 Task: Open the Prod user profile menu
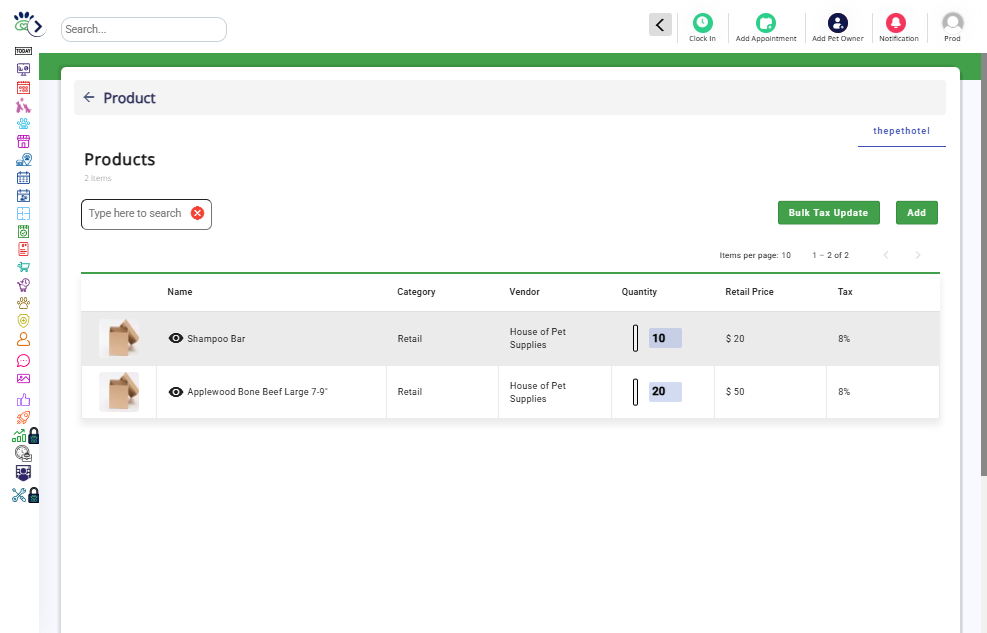(x=952, y=28)
